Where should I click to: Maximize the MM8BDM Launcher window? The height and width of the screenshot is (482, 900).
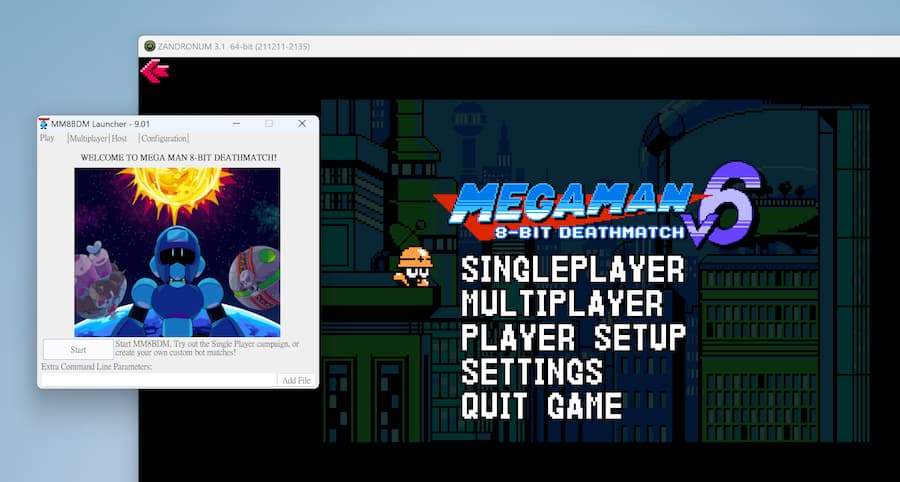coord(269,123)
